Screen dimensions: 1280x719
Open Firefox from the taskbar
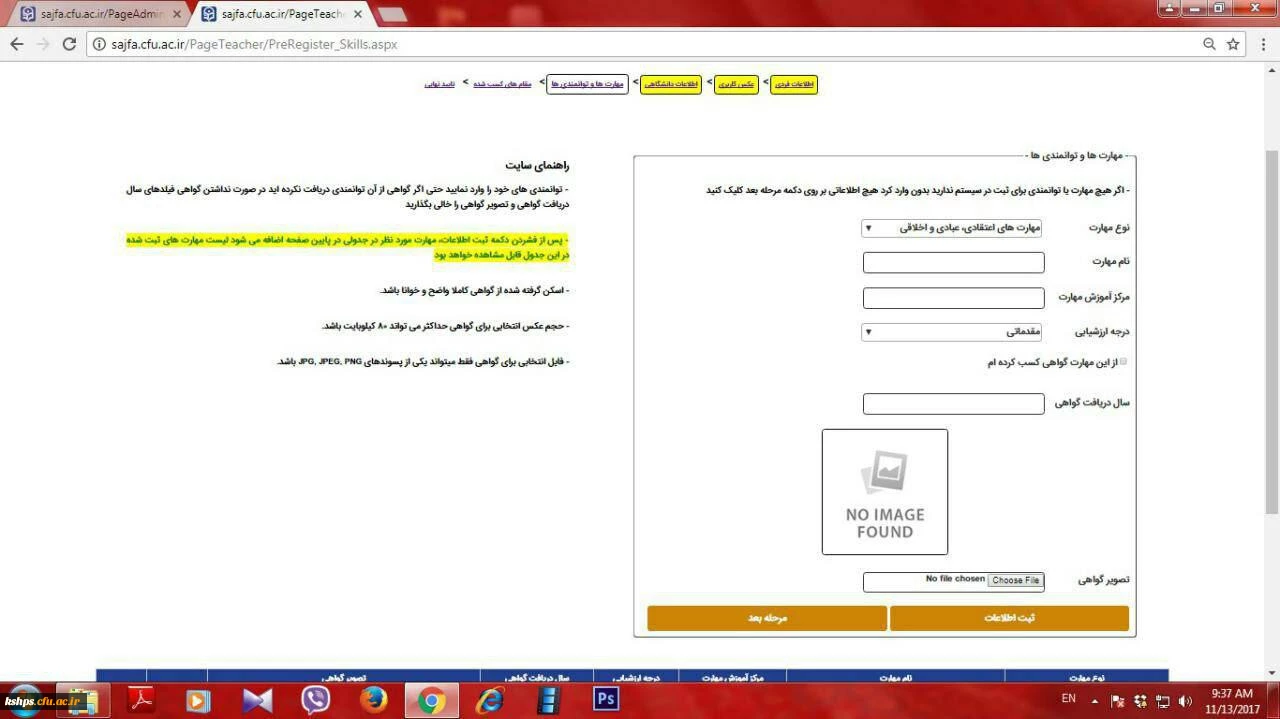[374, 700]
